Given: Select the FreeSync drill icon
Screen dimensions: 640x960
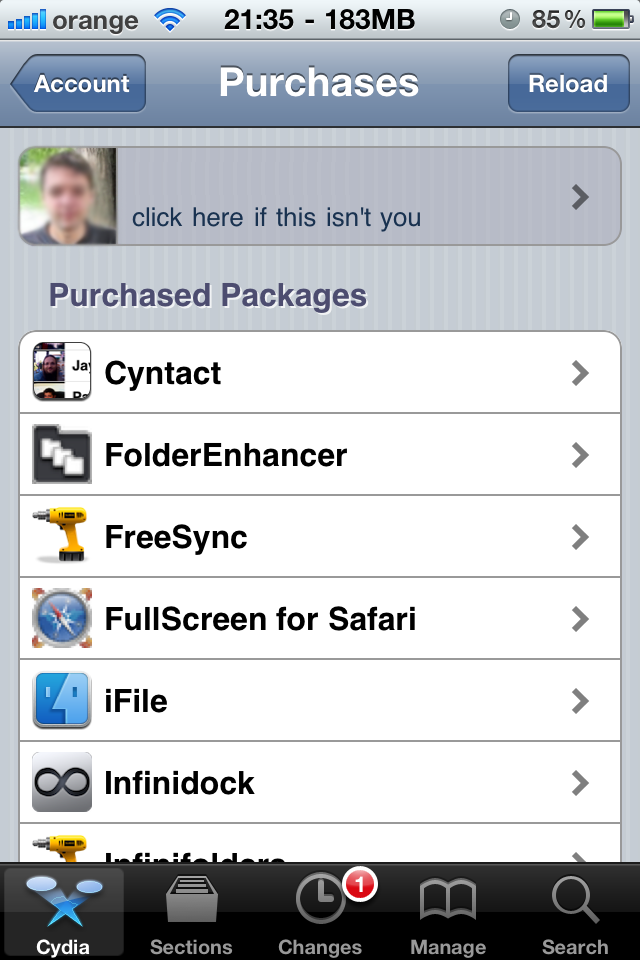Looking at the screenshot, I should click(62, 535).
